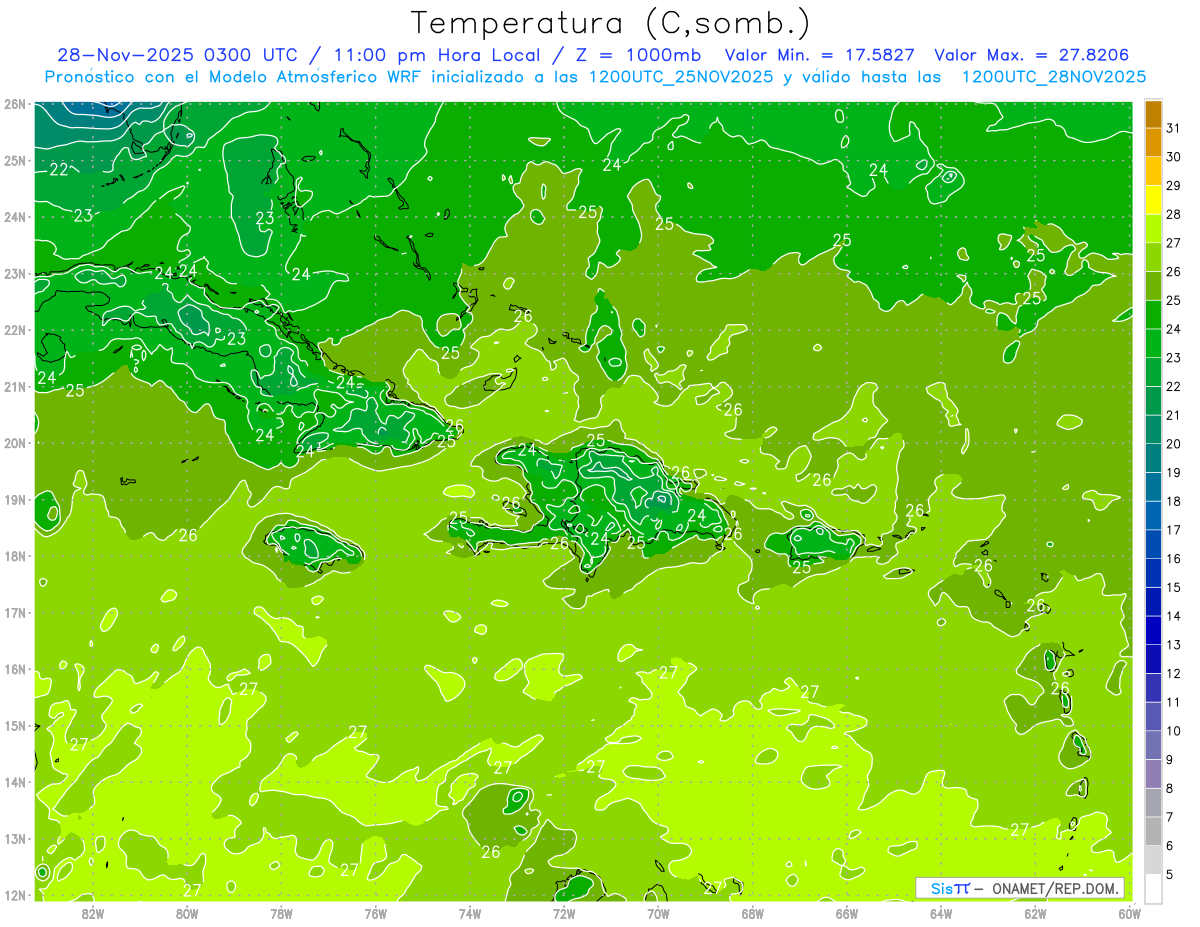This screenshot has height=927, width=1200.
Task: Click the gray colorbar segment between 6 and 7
Action: point(1153,831)
